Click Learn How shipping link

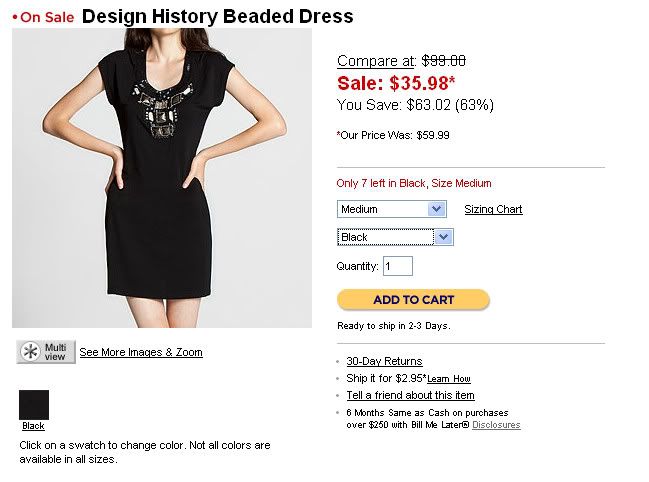coord(449,379)
